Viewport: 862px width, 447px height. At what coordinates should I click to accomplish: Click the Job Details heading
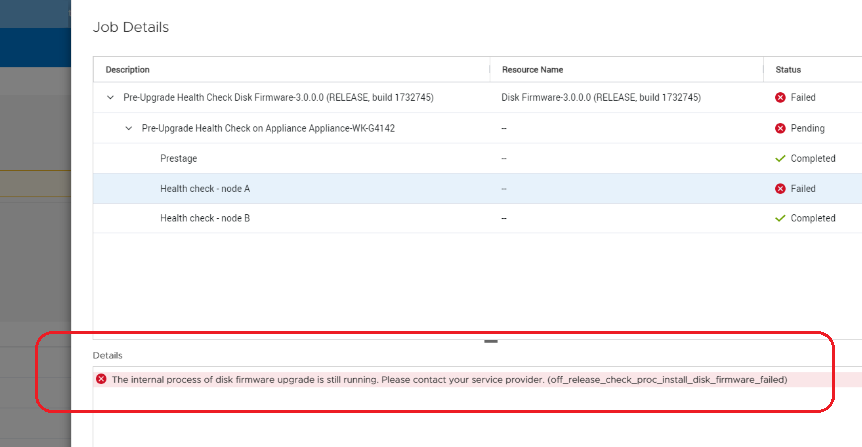[x=131, y=27]
